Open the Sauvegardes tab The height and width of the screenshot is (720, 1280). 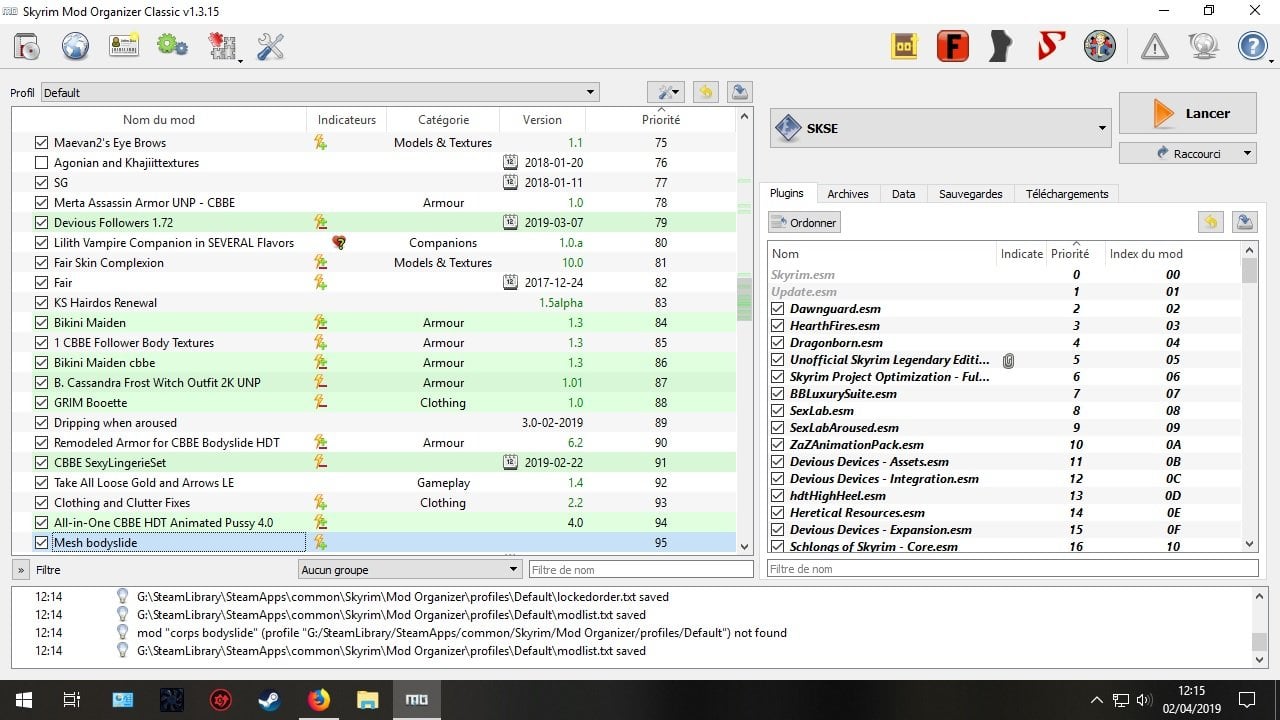click(x=970, y=194)
